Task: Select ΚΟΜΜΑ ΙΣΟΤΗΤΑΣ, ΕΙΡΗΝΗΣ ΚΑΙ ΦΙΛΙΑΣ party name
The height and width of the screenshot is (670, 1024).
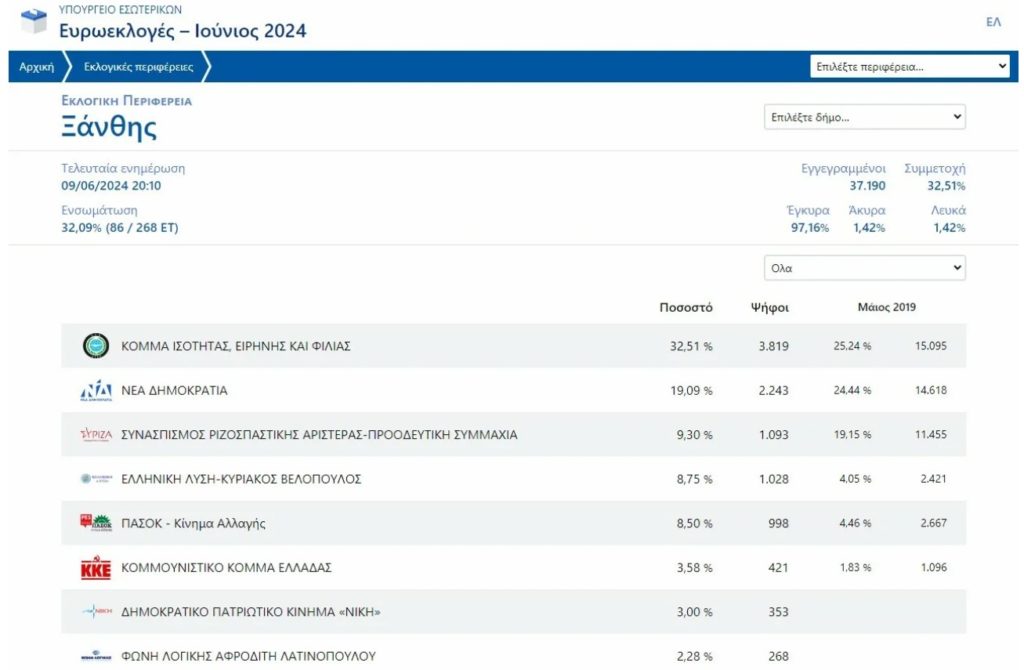Action: [236, 346]
